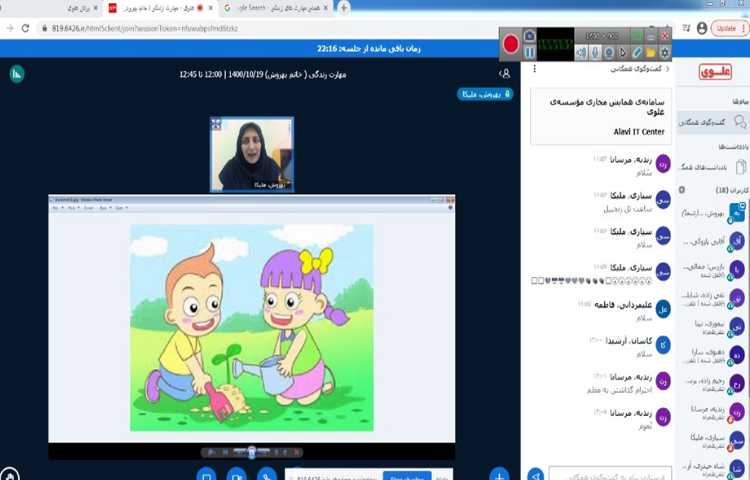Screen dimensions: 750x480
Task: Click the third user avatar in users list
Action: click(737, 269)
